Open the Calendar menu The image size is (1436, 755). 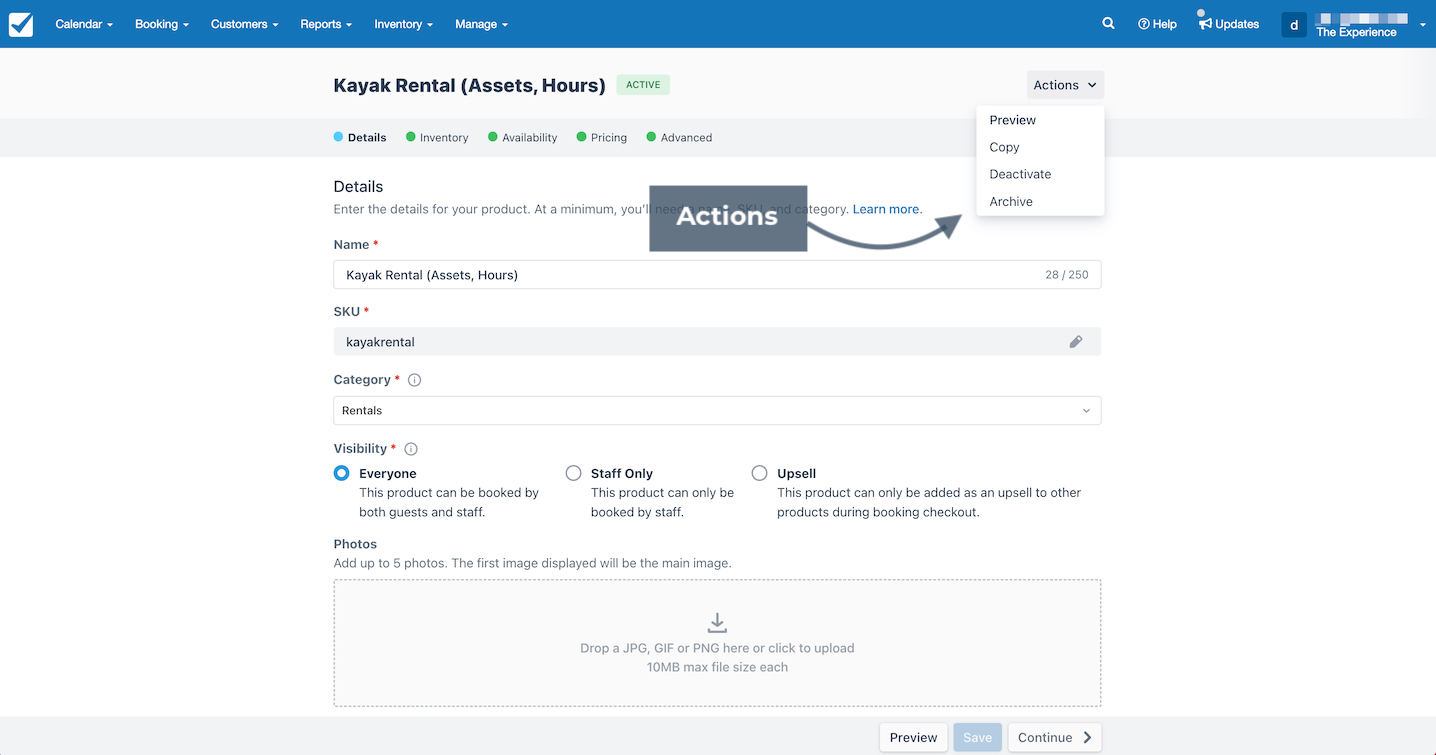[x=84, y=24]
